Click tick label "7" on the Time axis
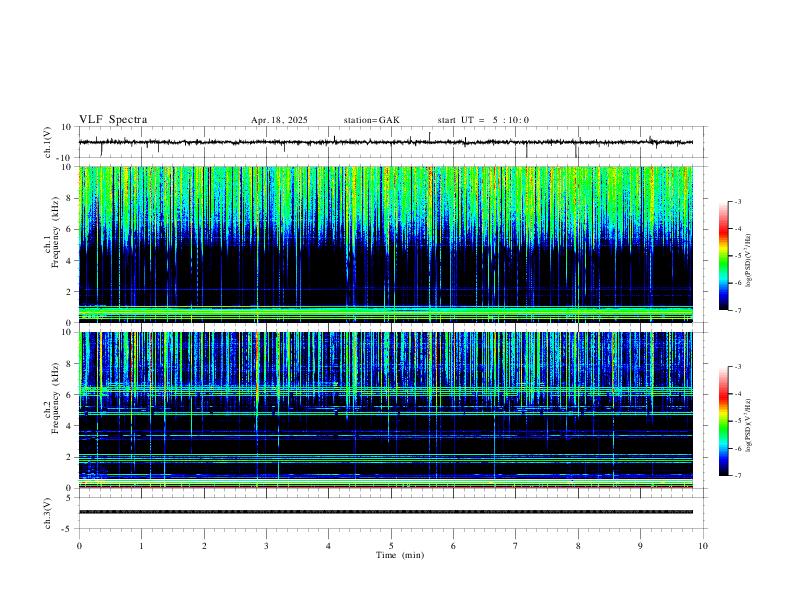 click(516, 546)
